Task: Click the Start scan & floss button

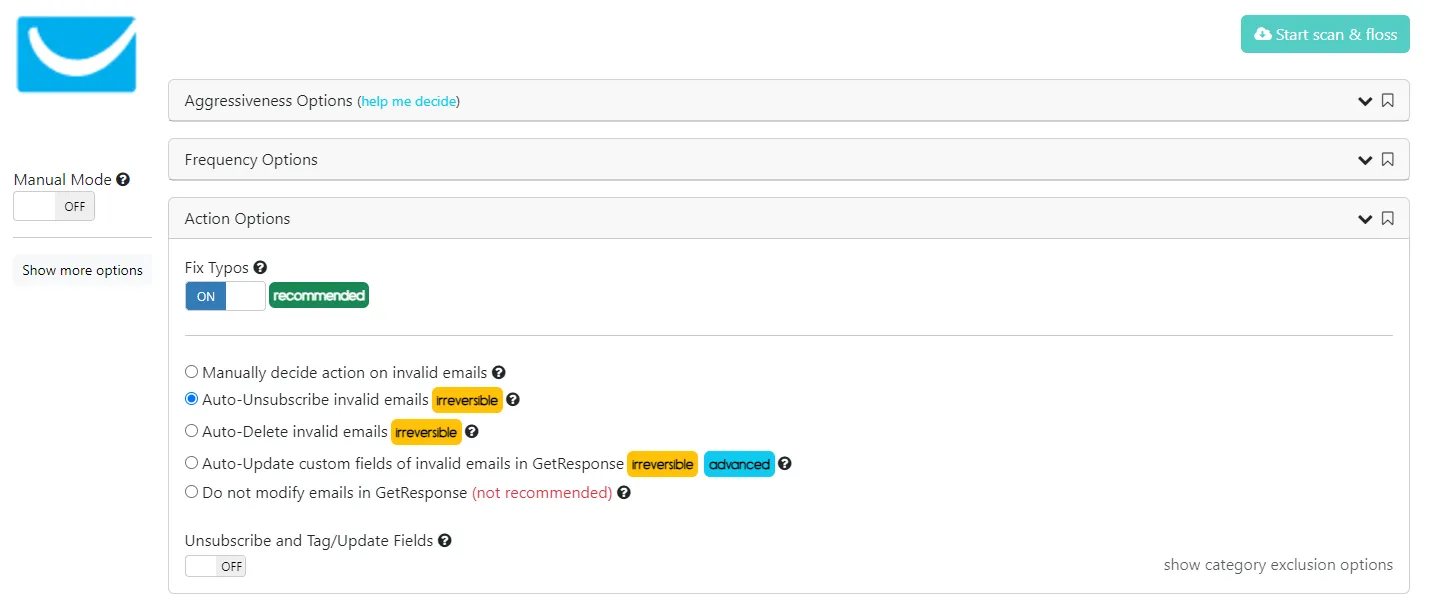Action: coord(1325,34)
